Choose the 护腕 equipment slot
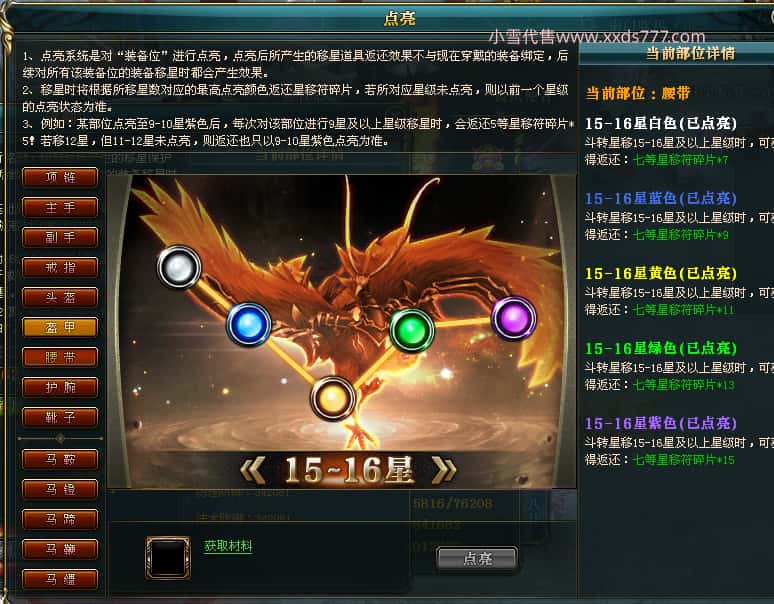 60,387
